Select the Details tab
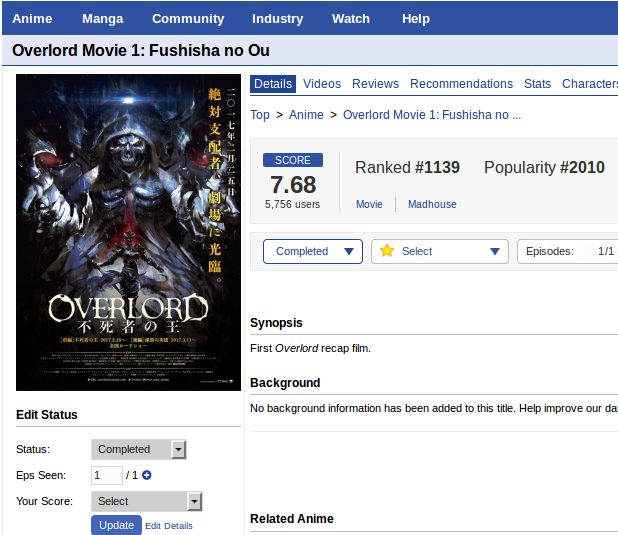Screen dimensions: 618x535 pyautogui.click(x=273, y=84)
